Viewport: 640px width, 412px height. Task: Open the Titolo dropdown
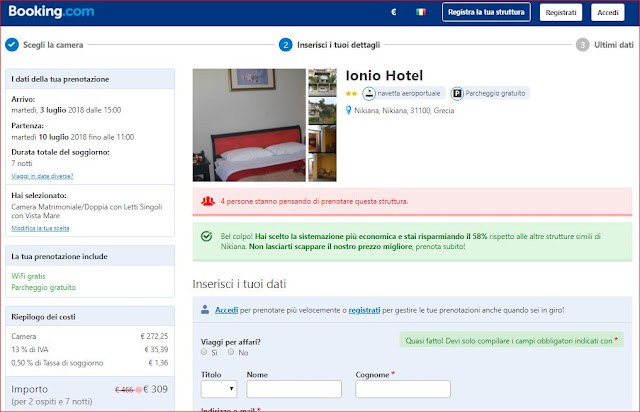(219, 389)
